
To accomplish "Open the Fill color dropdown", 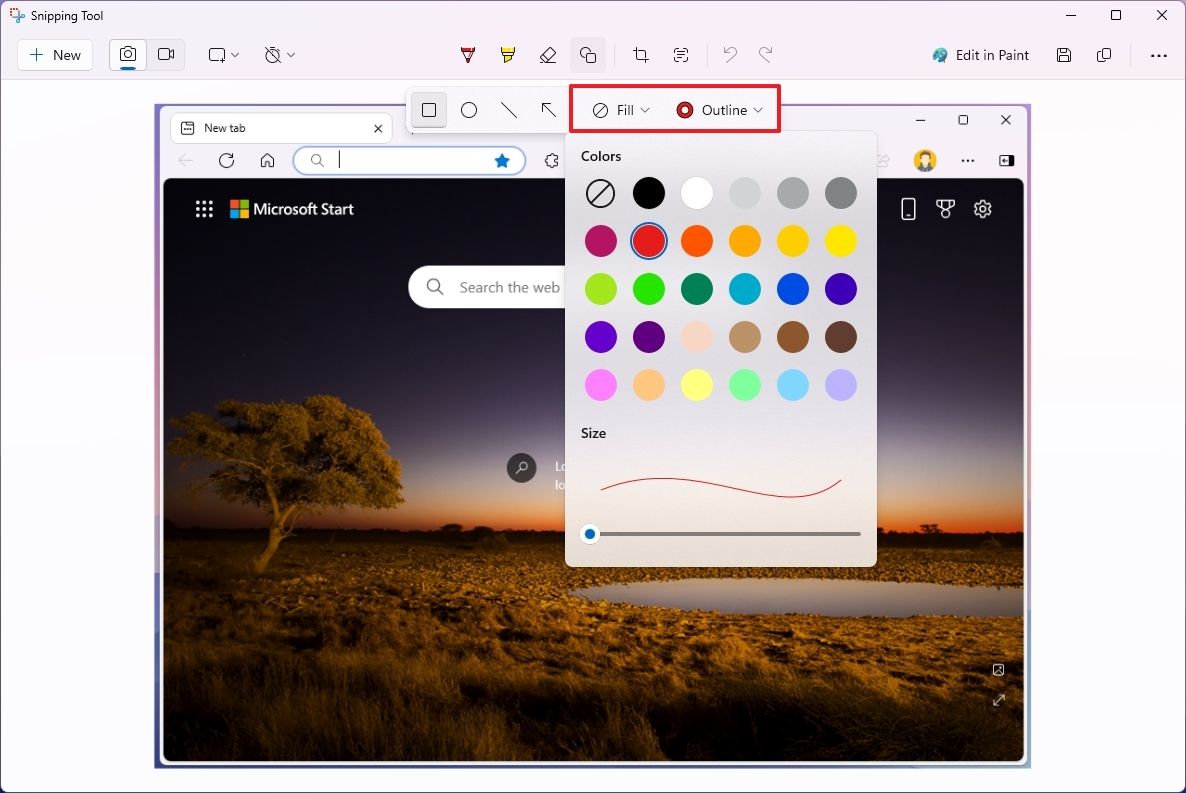I will point(617,110).
